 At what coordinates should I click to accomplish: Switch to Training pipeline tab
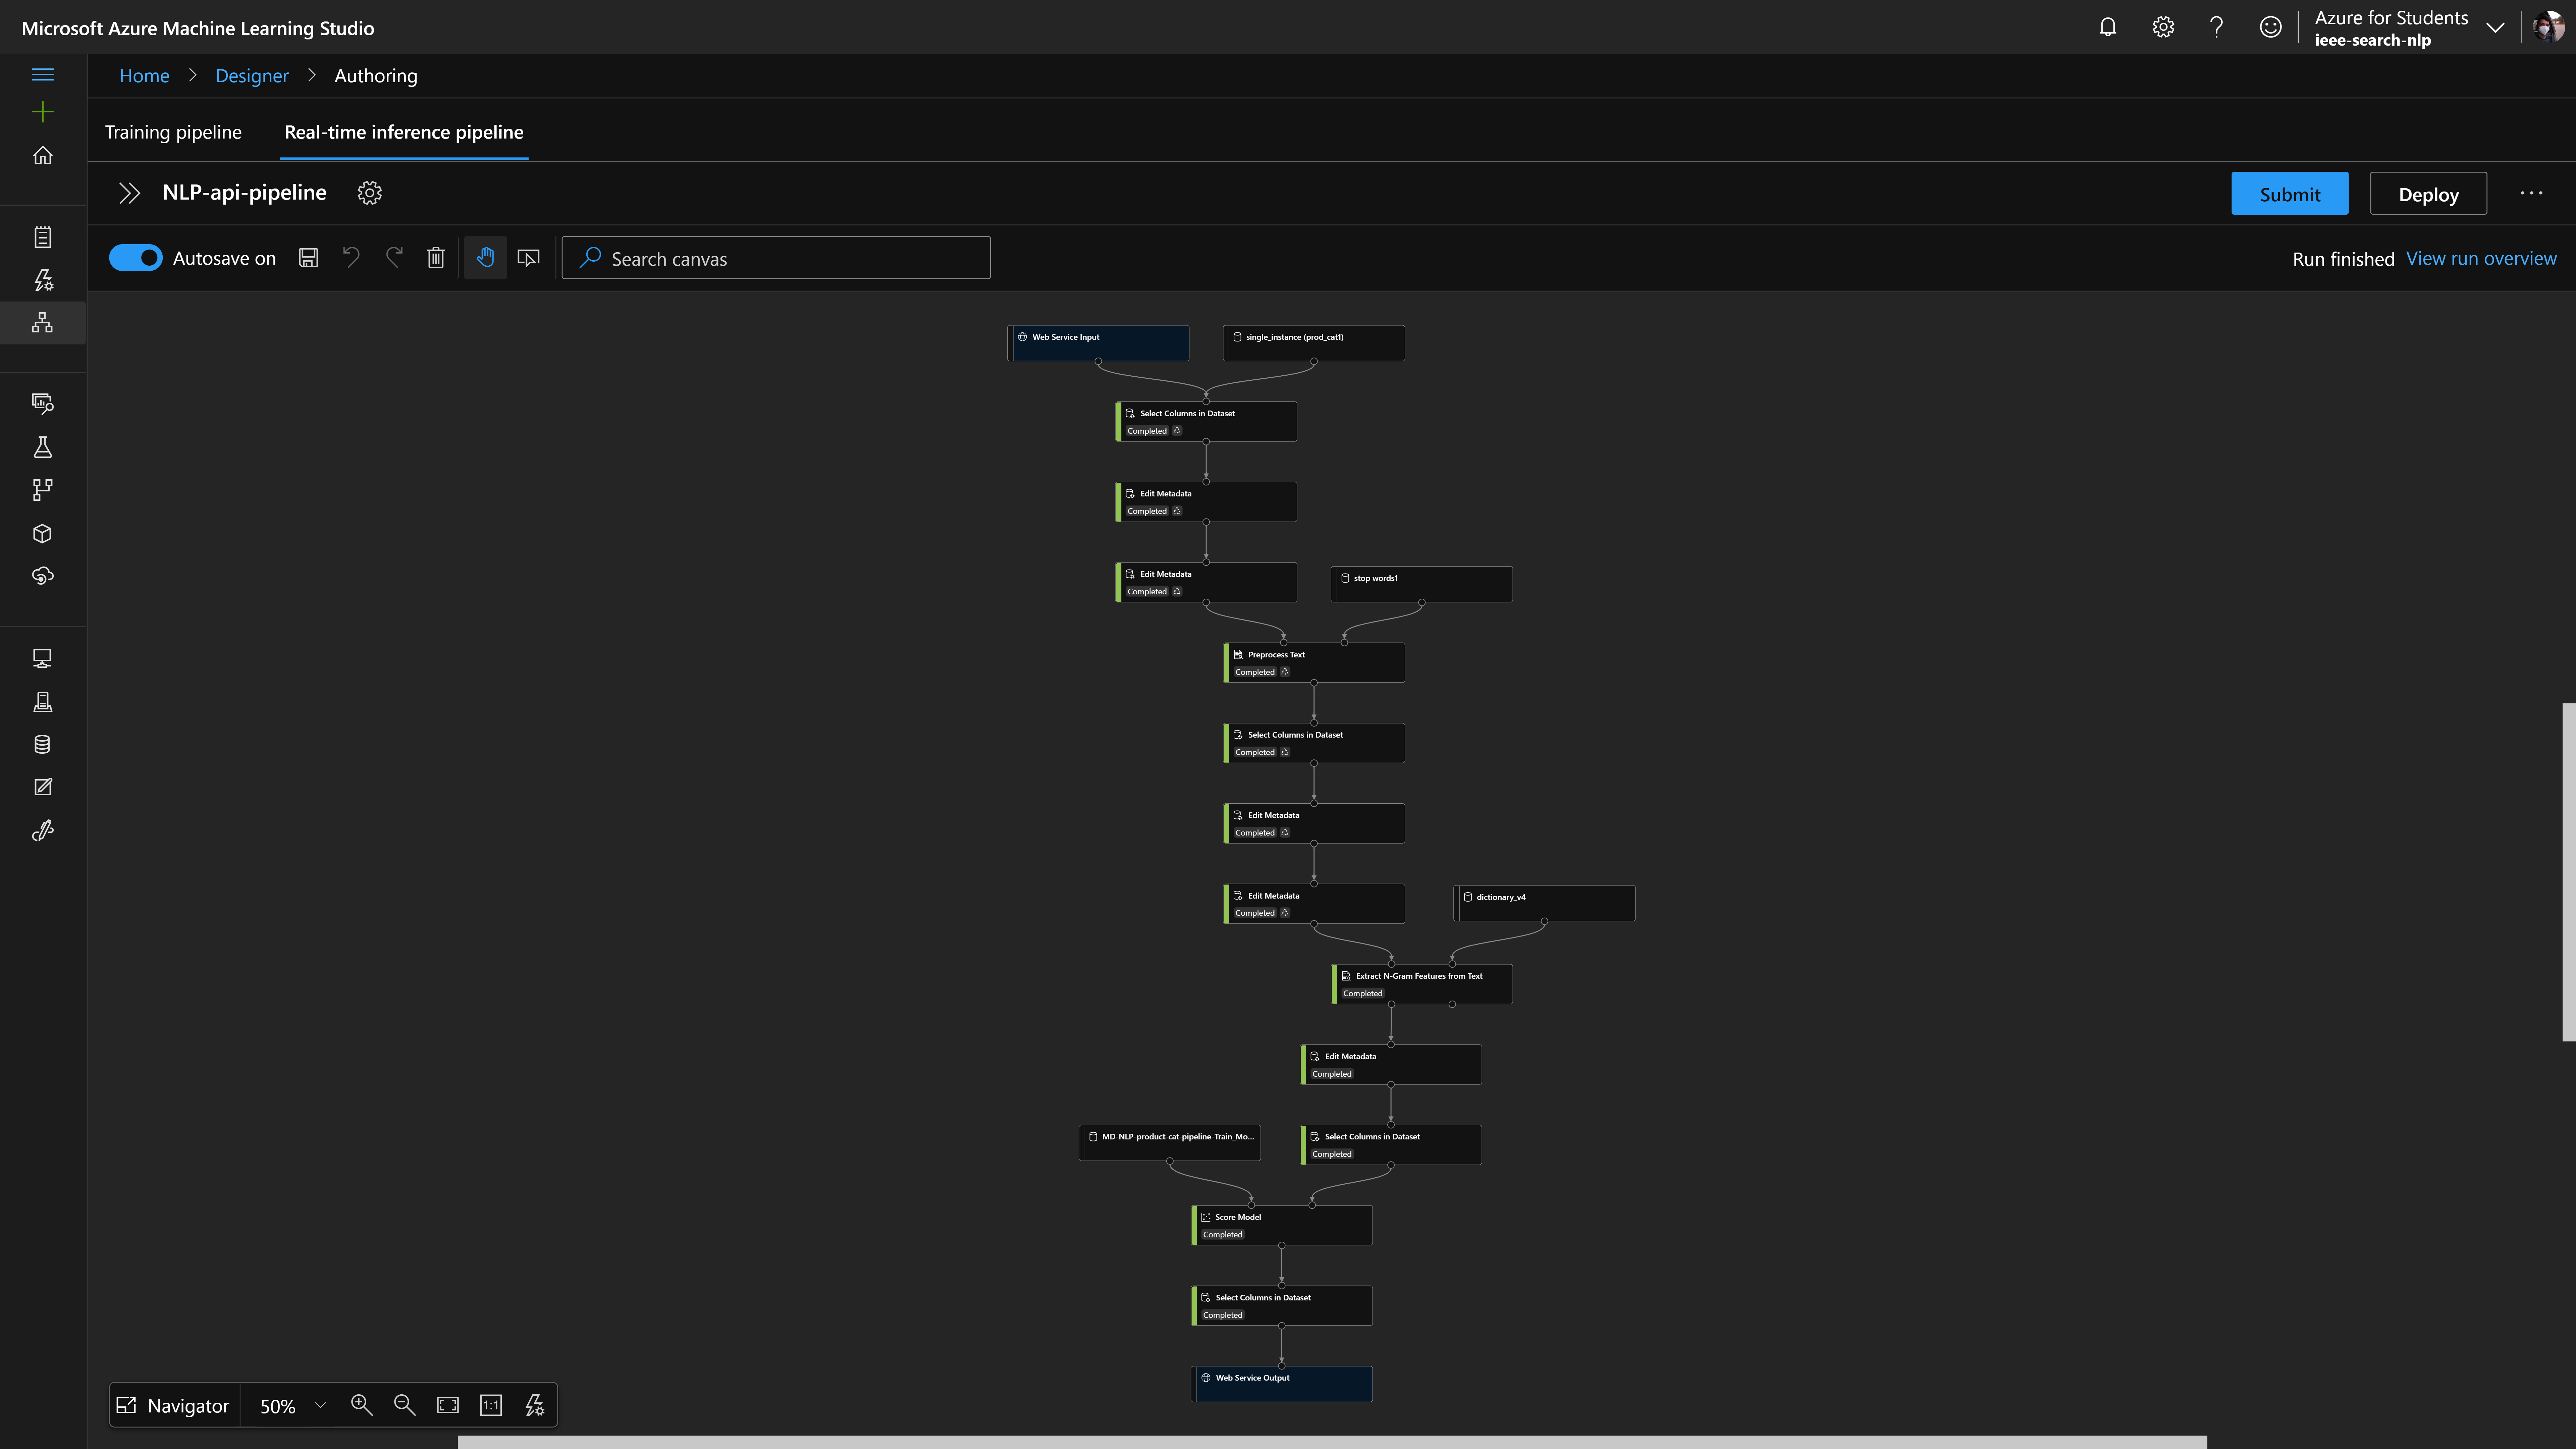pyautogui.click(x=173, y=132)
